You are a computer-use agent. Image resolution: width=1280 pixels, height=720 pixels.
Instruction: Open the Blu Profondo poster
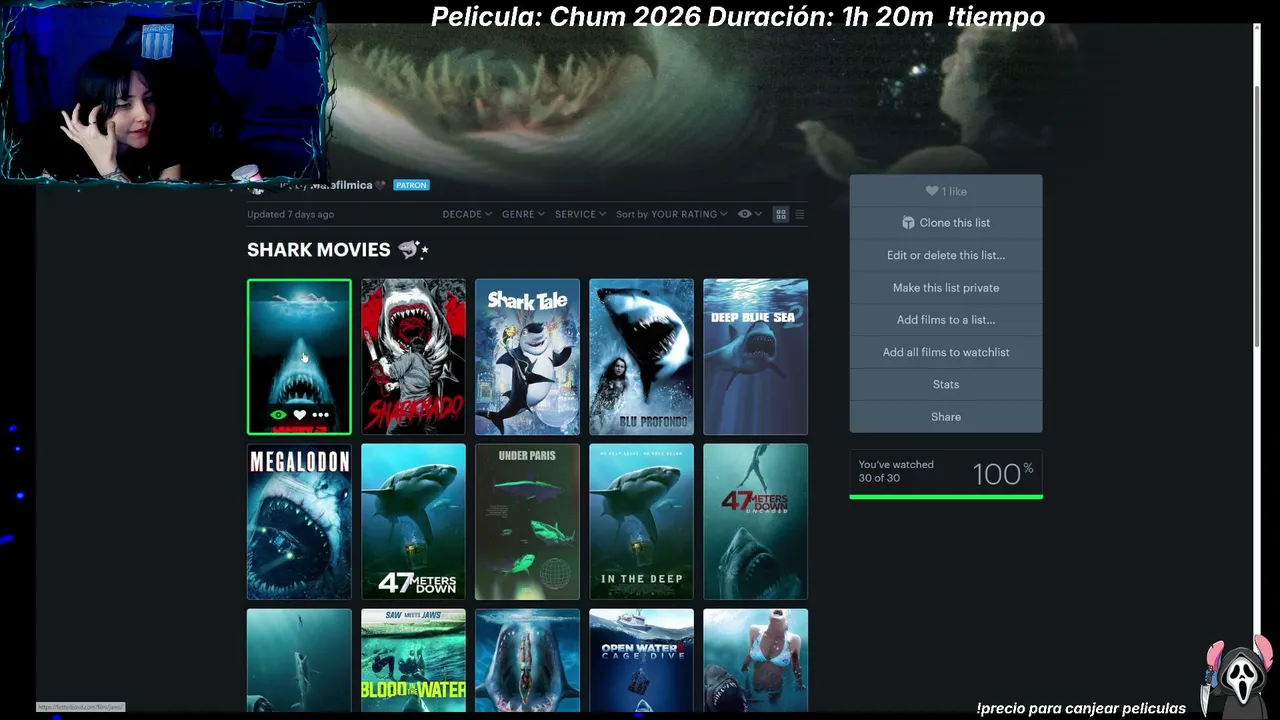coord(641,357)
